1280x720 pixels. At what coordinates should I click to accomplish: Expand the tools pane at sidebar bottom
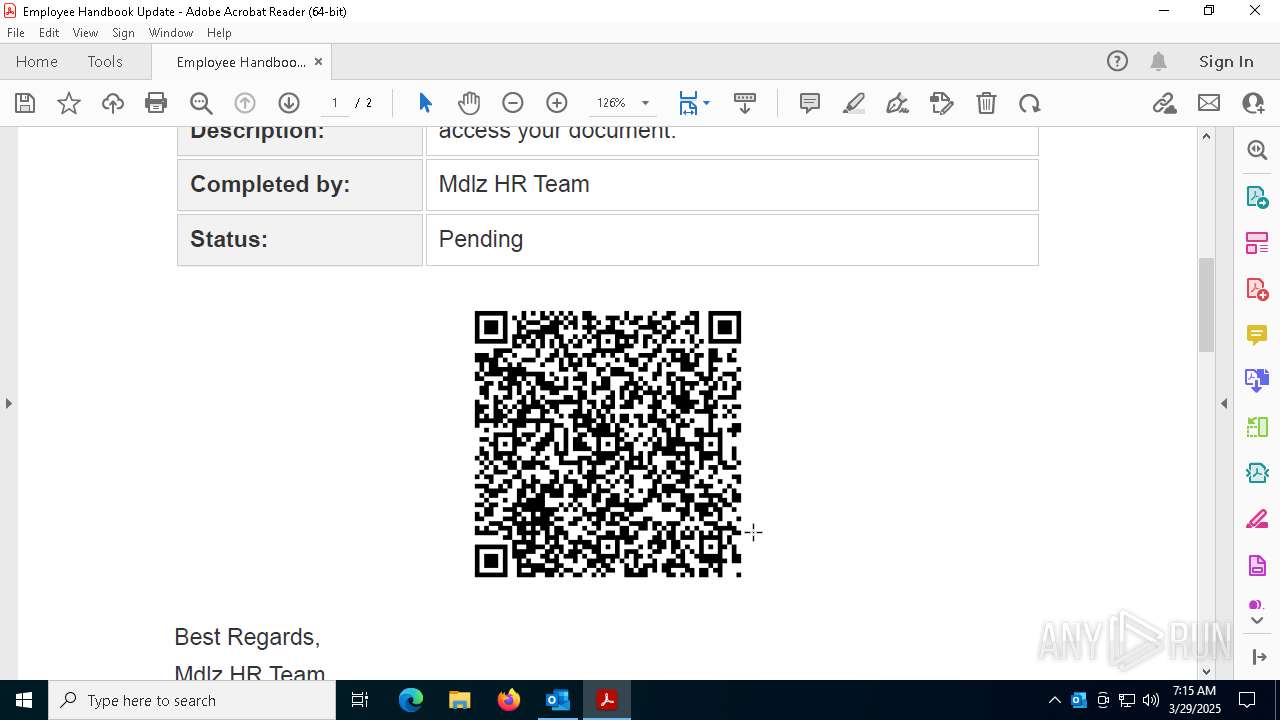(1258, 657)
